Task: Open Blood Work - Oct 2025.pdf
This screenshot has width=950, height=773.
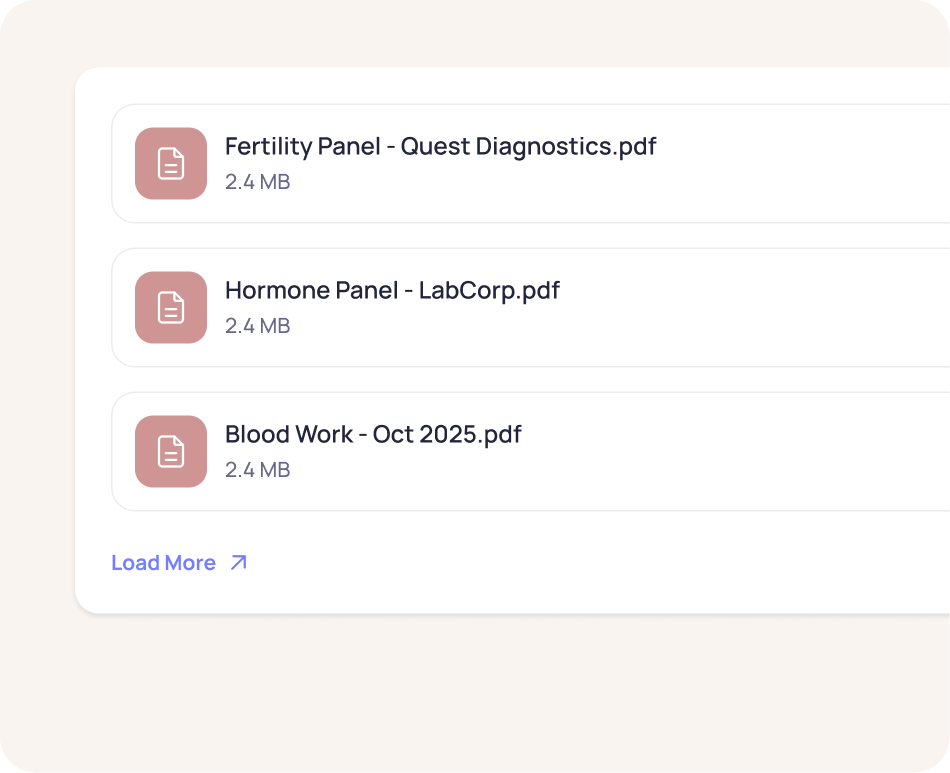Action: point(373,435)
